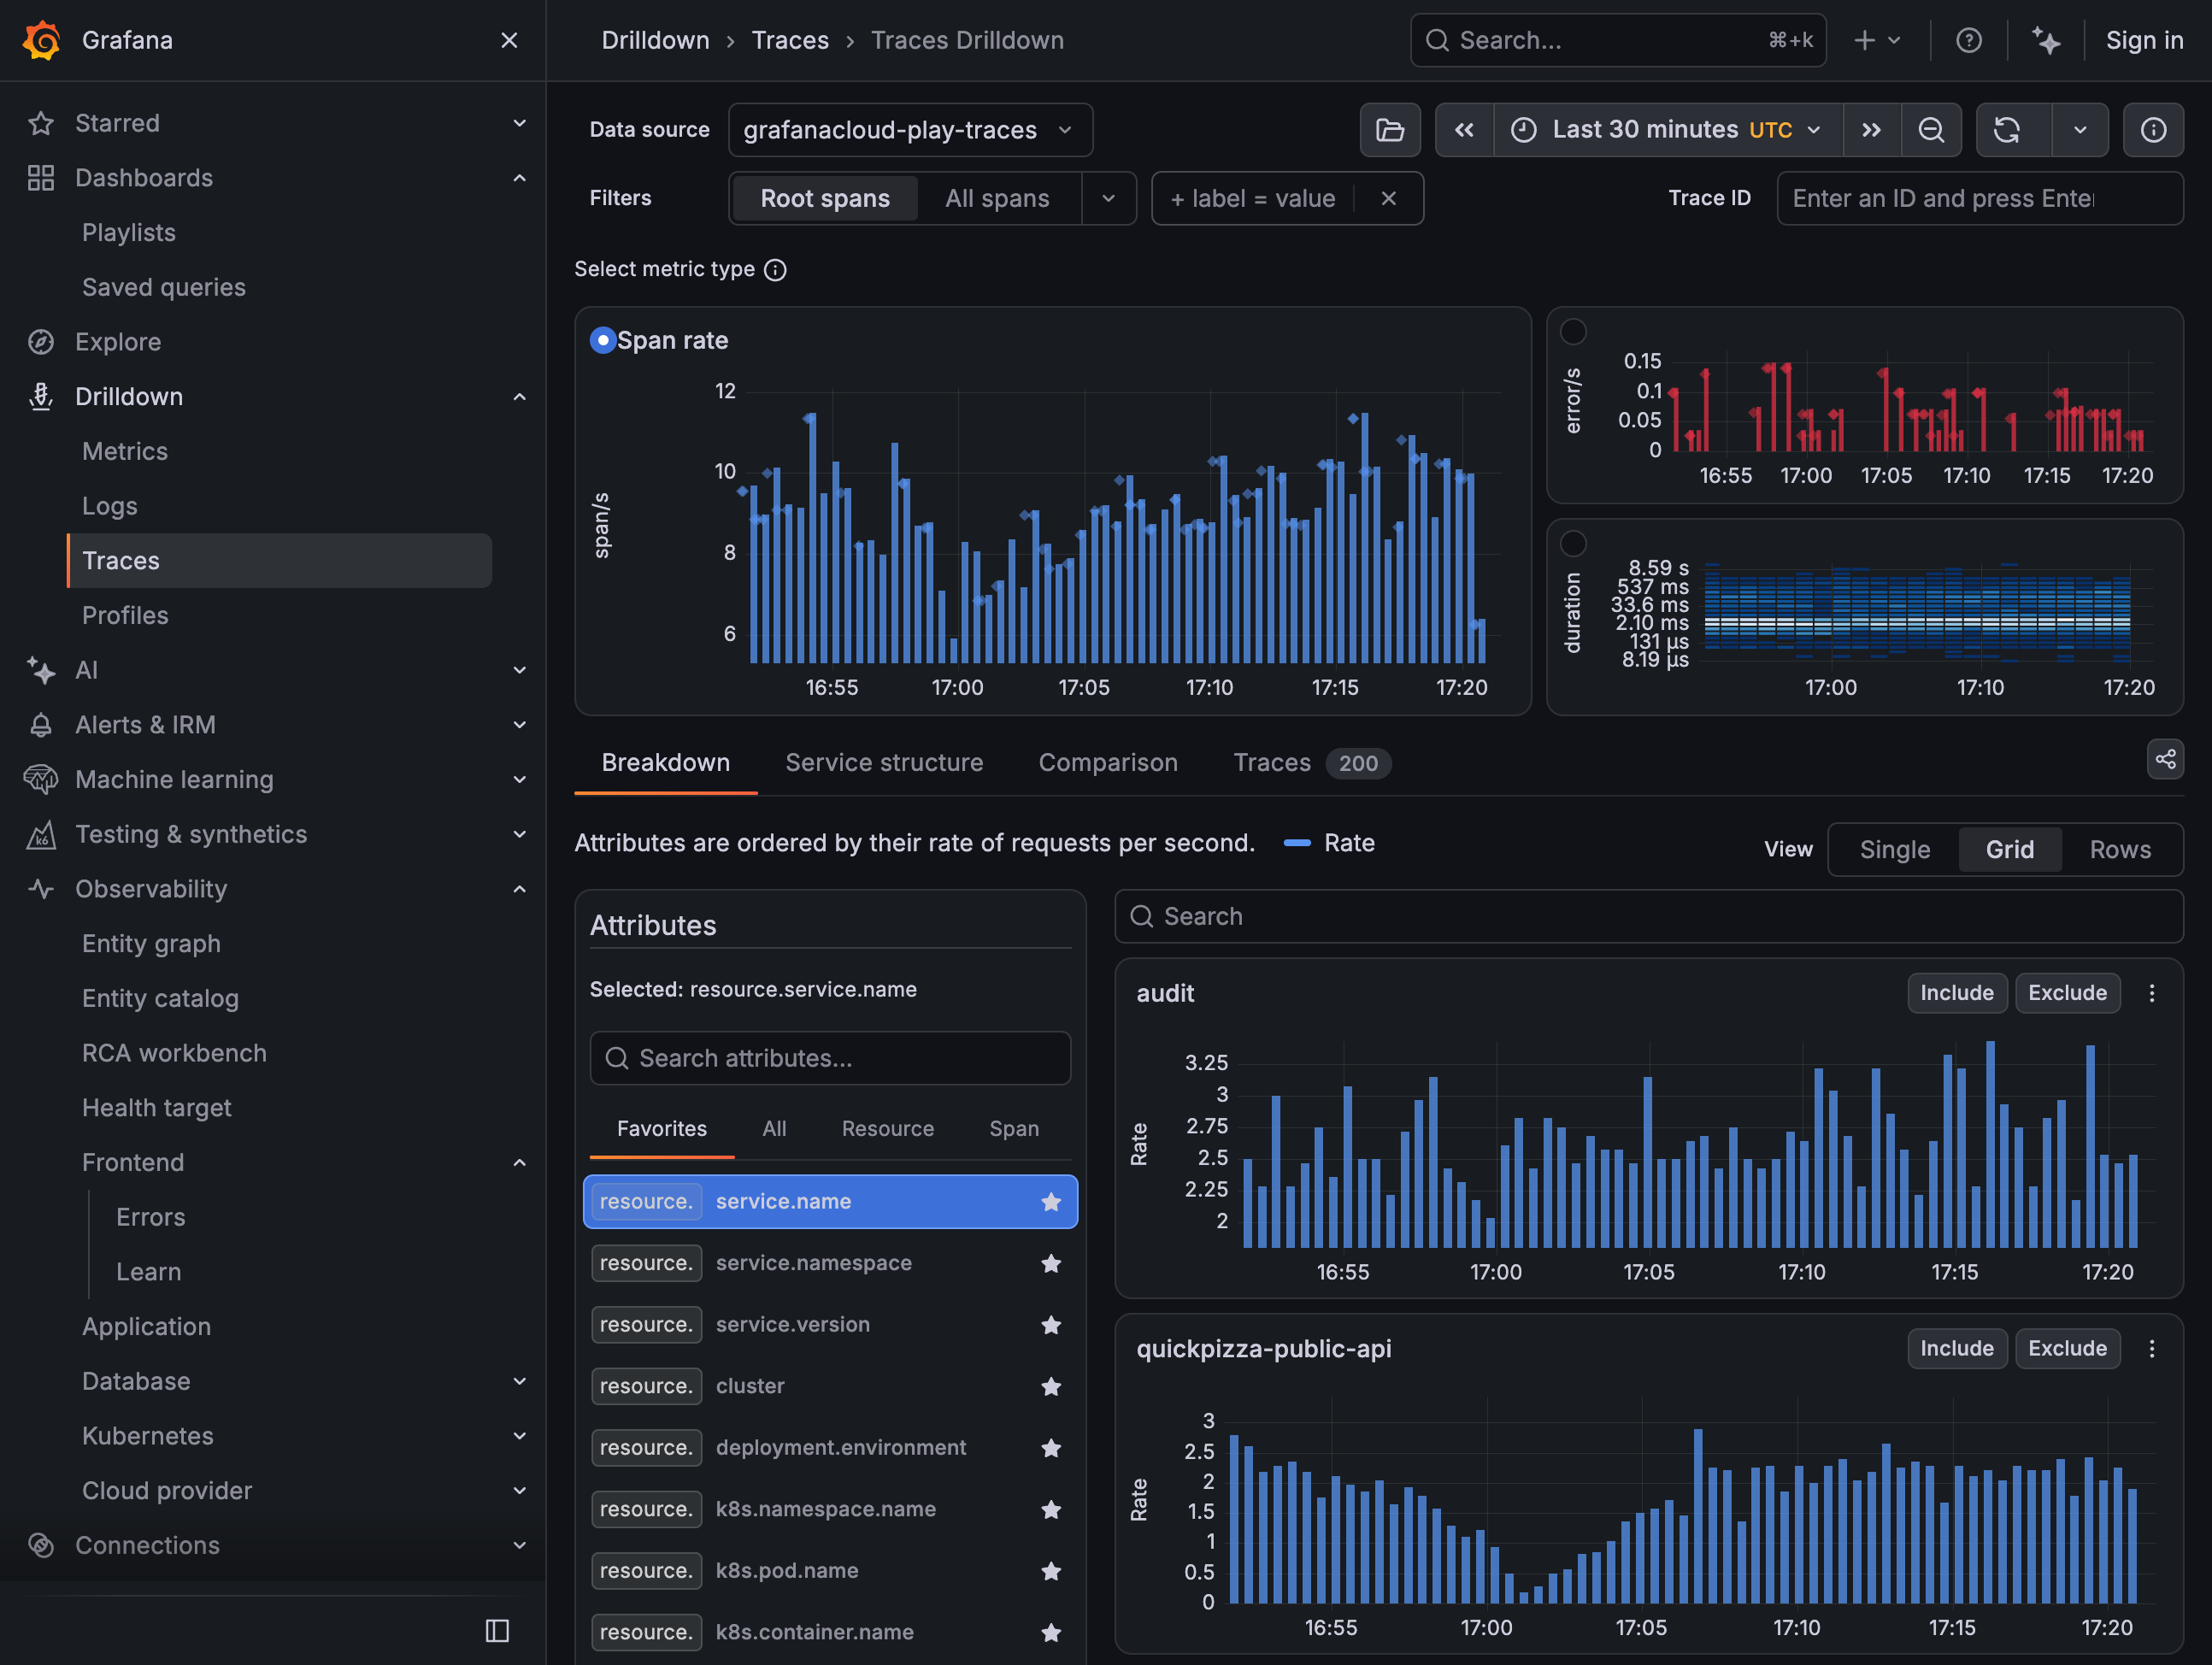The width and height of the screenshot is (2212, 1665).
Task: Remove the label = value filter
Action: point(1388,198)
